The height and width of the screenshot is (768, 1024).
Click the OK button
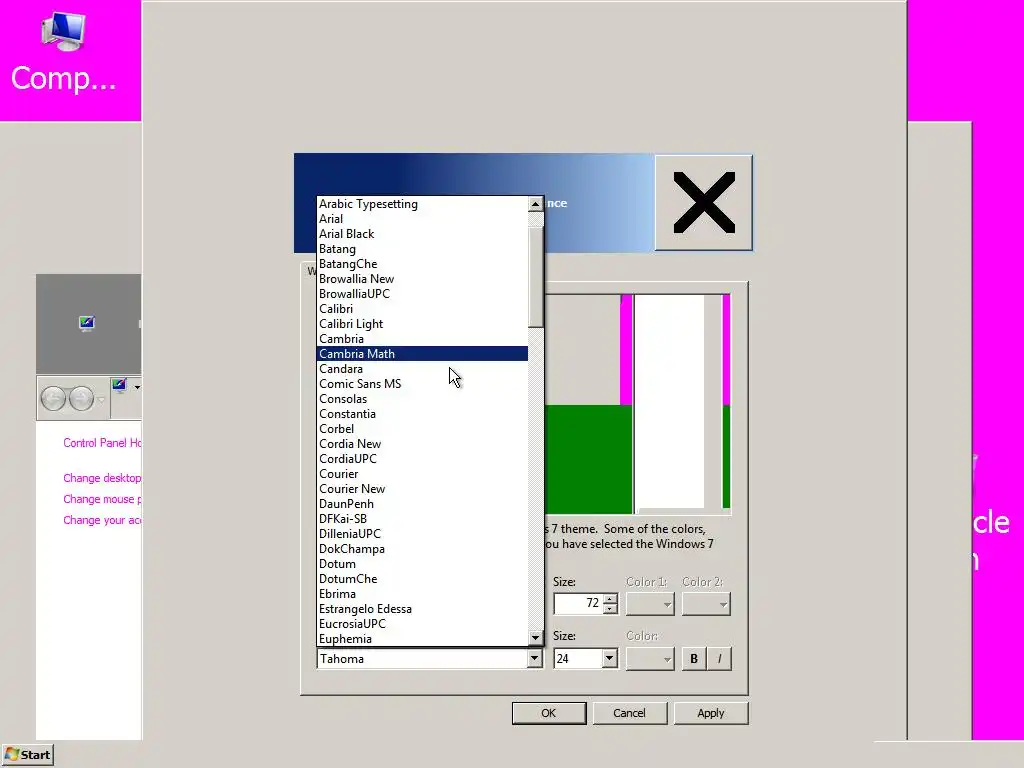pos(549,713)
